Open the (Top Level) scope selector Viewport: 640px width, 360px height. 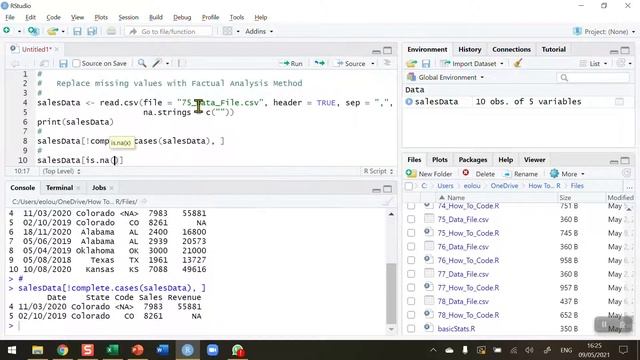(x=61, y=171)
